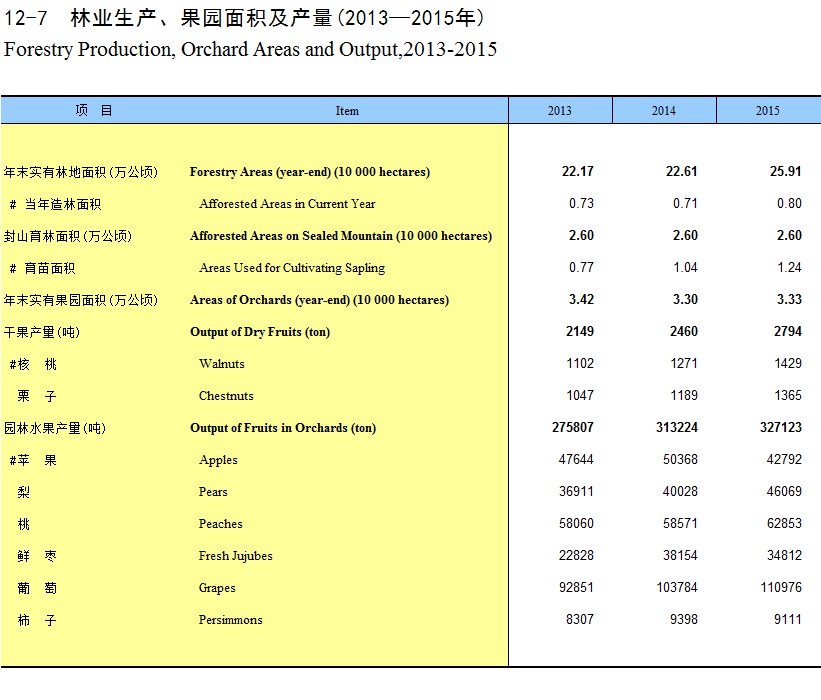This screenshot has width=821, height=700.
Task: Click 62853 peaches 2015 value
Action: [x=784, y=523]
